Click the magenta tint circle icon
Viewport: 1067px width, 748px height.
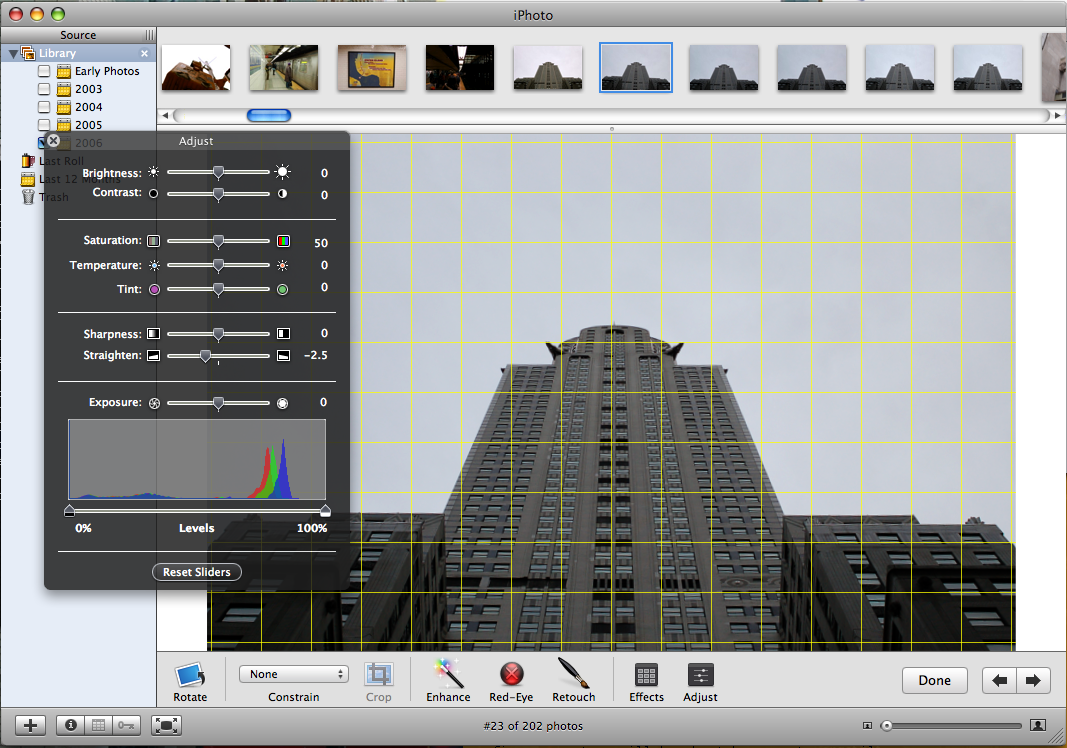[154, 289]
